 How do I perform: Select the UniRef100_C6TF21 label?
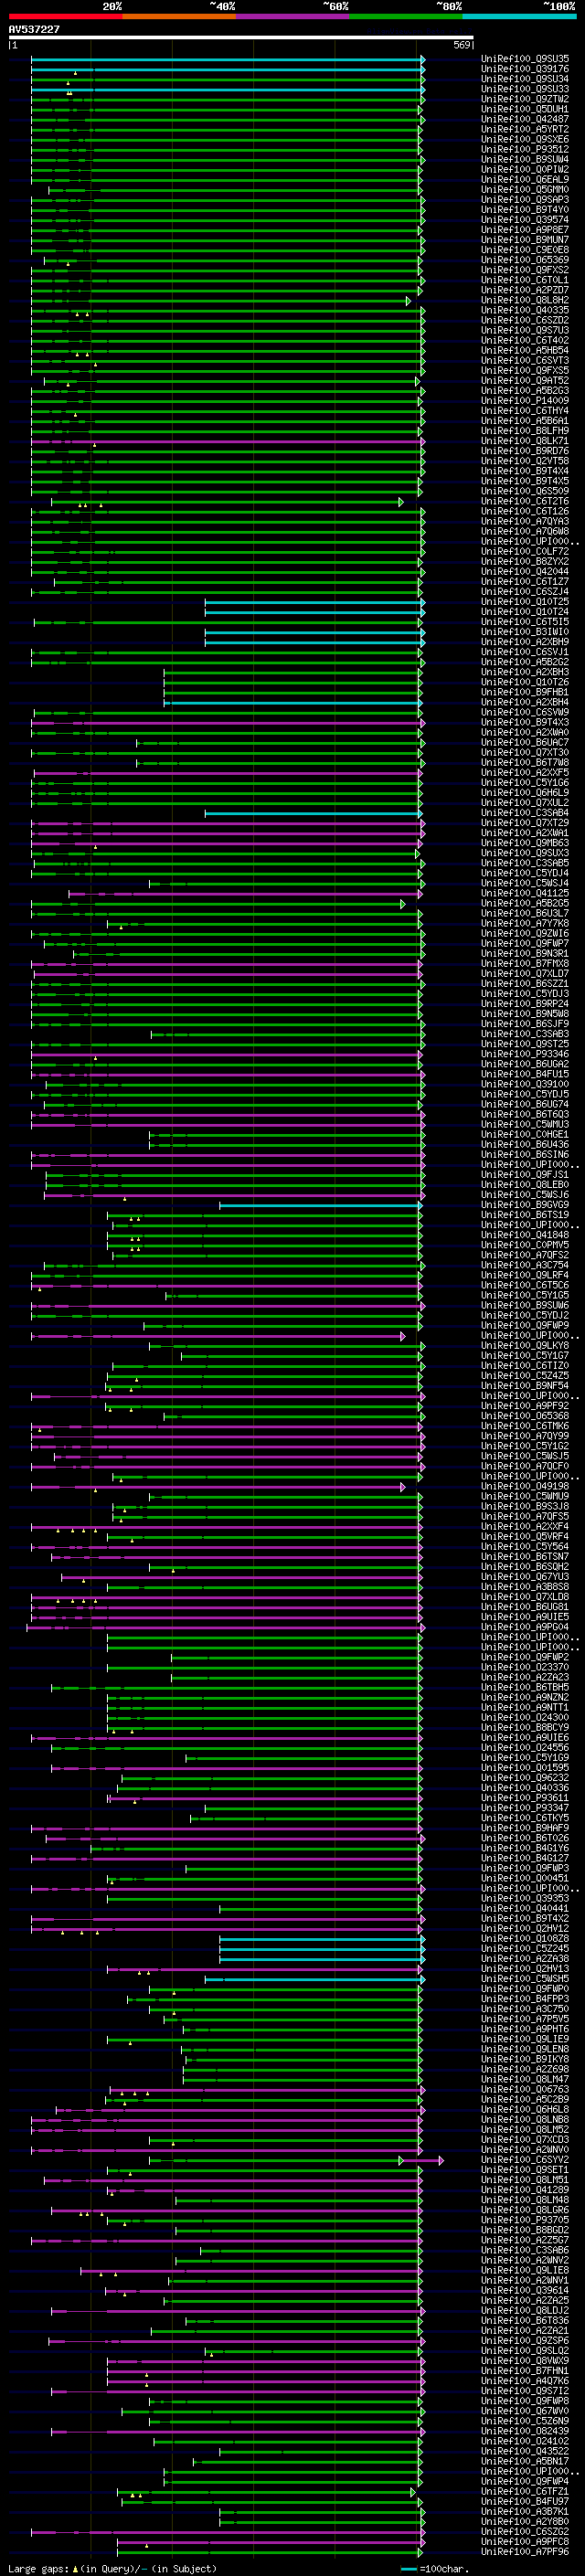pos(525,2491)
